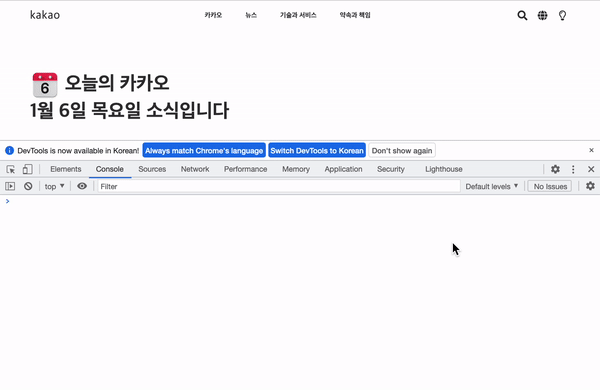
Task: Click the 'Don't show again' button
Action: (x=402, y=150)
